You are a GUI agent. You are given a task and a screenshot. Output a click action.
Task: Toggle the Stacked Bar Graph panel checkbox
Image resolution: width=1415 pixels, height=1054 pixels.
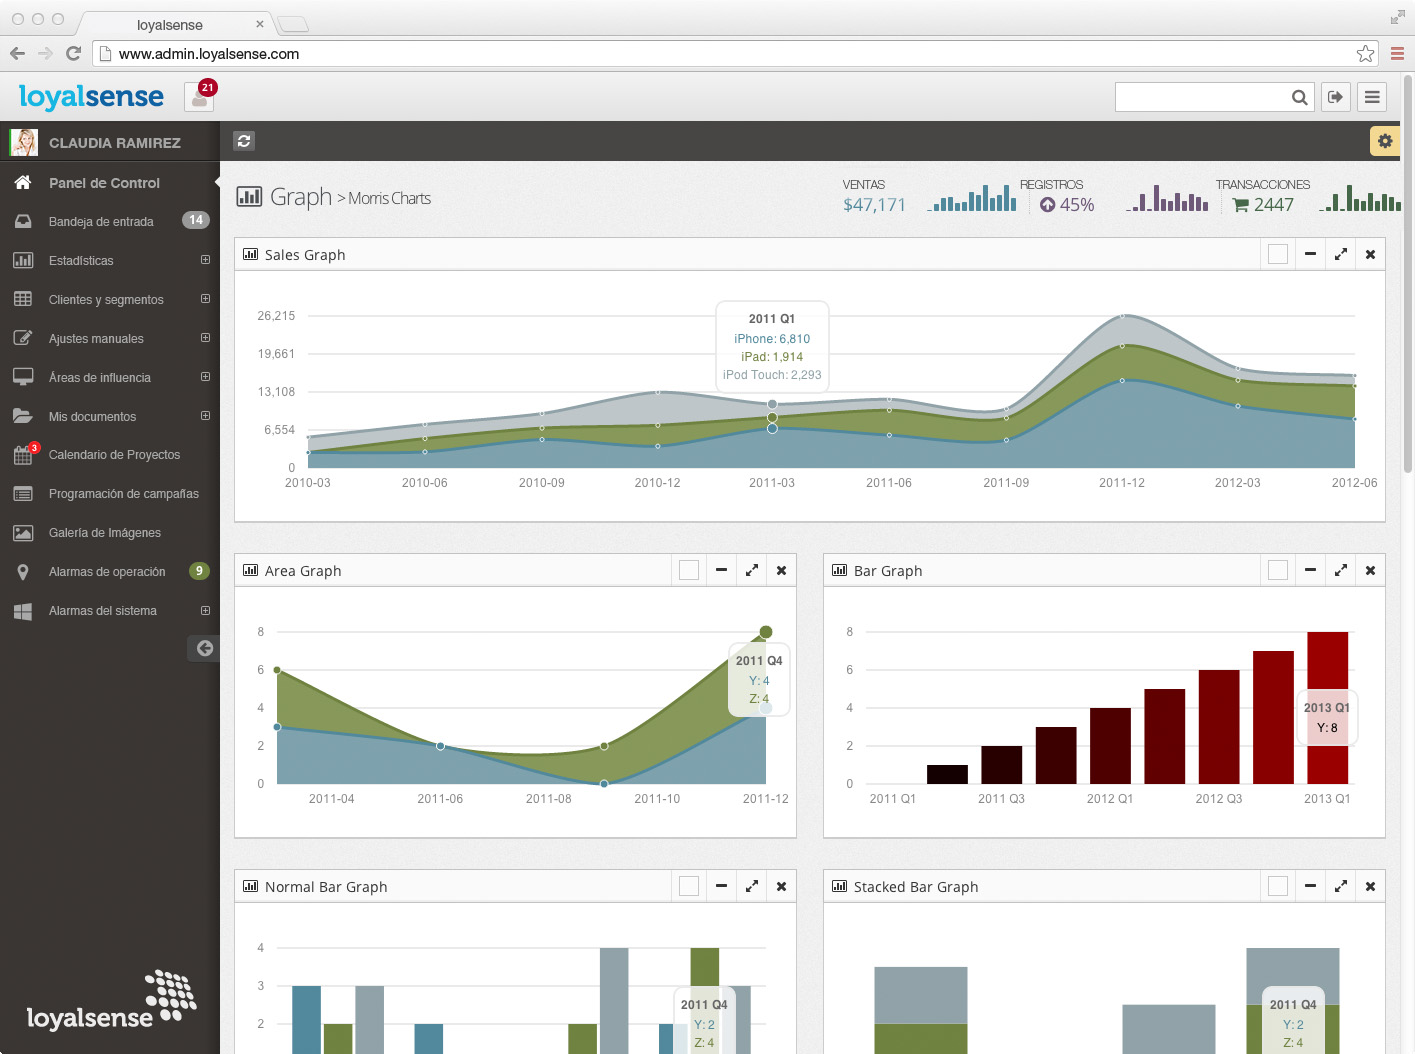pyautogui.click(x=1278, y=887)
